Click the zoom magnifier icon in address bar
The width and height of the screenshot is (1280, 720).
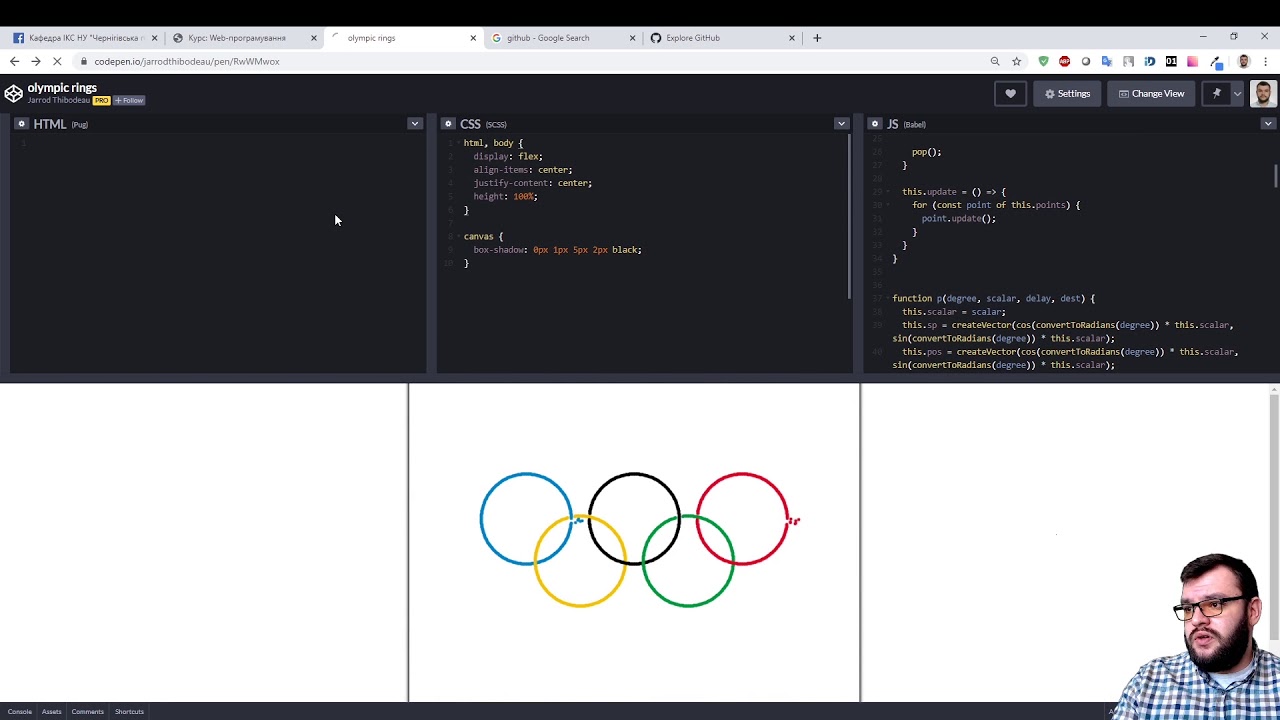tap(995, 61)
